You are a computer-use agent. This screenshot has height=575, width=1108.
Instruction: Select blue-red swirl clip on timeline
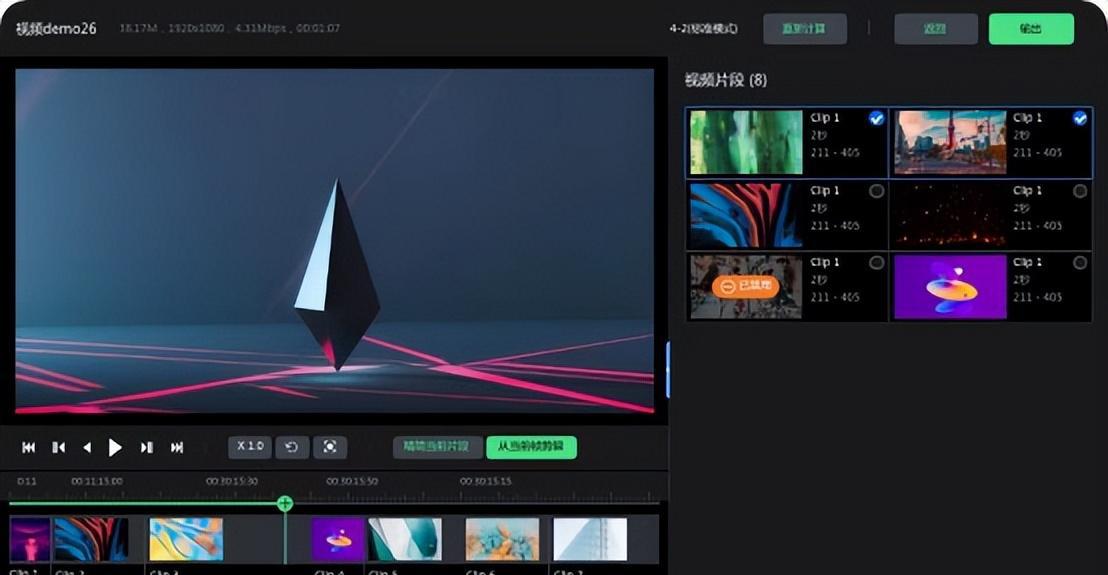91,539
